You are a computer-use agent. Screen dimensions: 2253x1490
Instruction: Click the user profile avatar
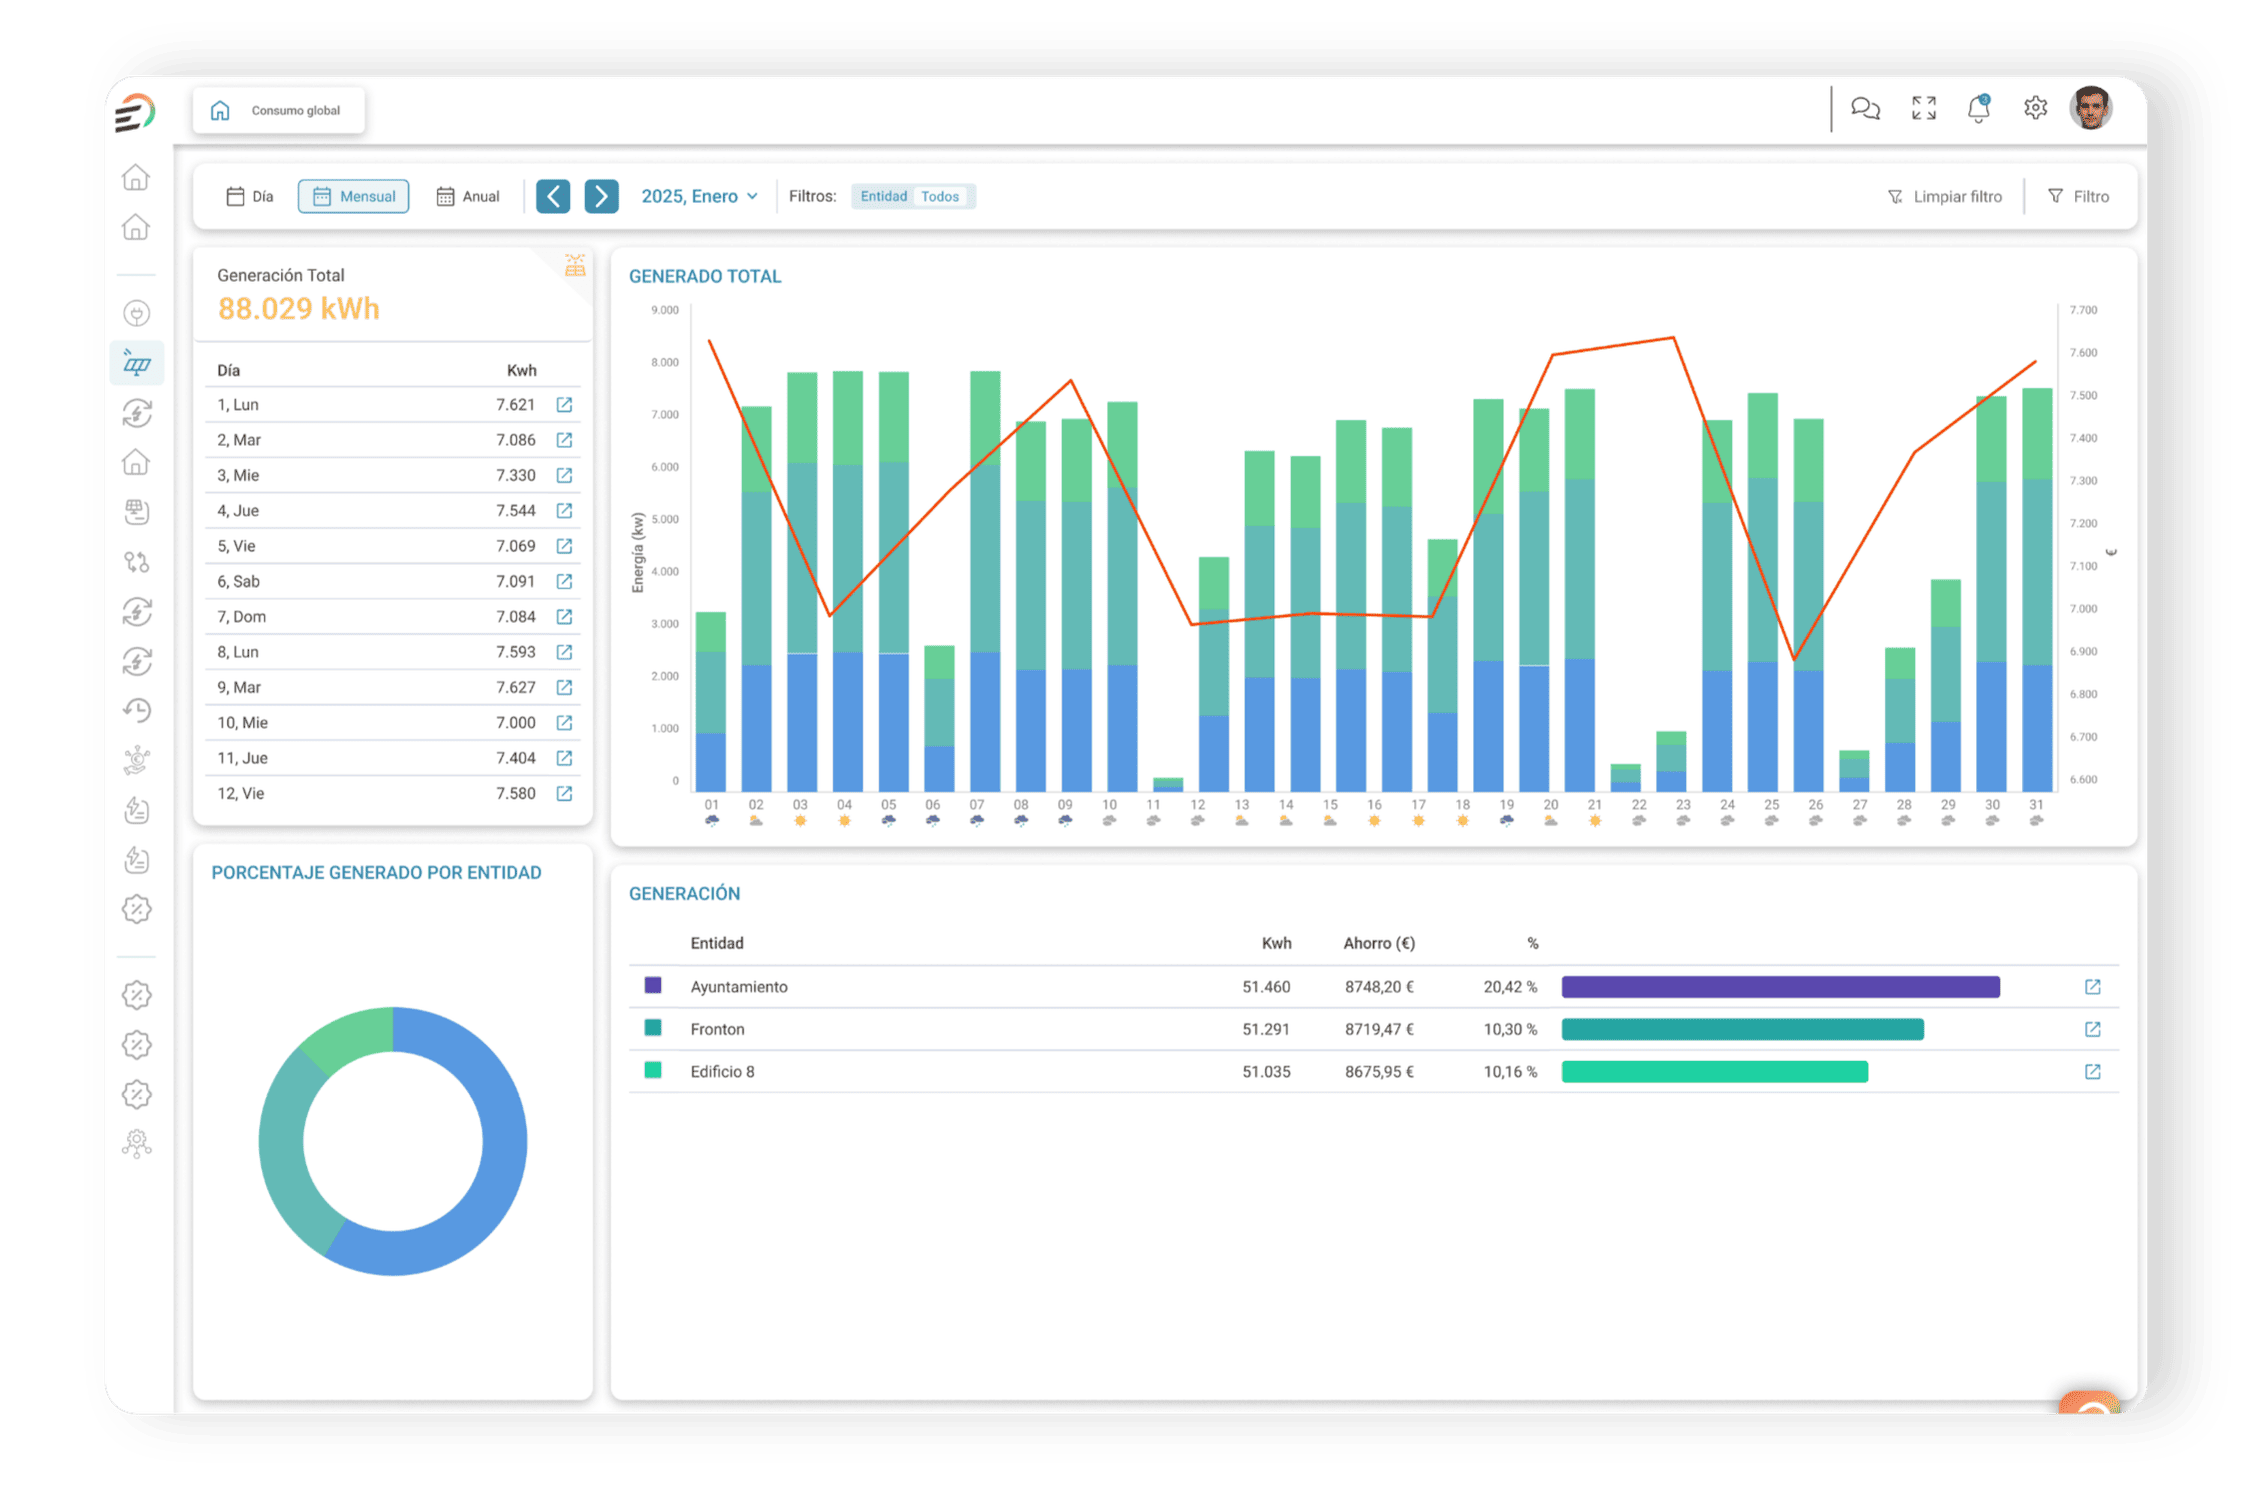2091,108
